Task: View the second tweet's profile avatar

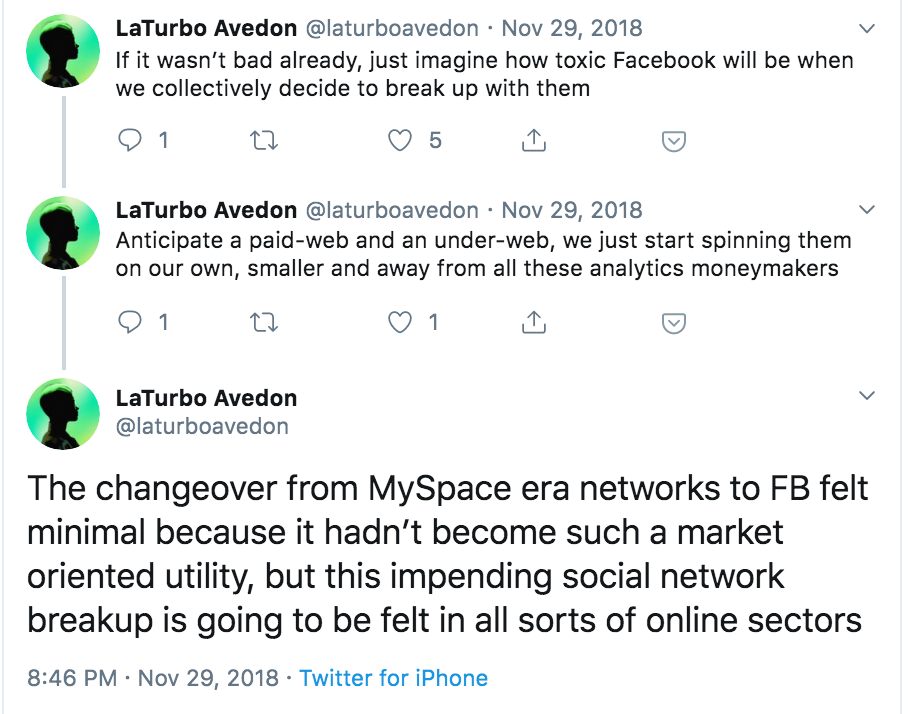Action: 63,233
